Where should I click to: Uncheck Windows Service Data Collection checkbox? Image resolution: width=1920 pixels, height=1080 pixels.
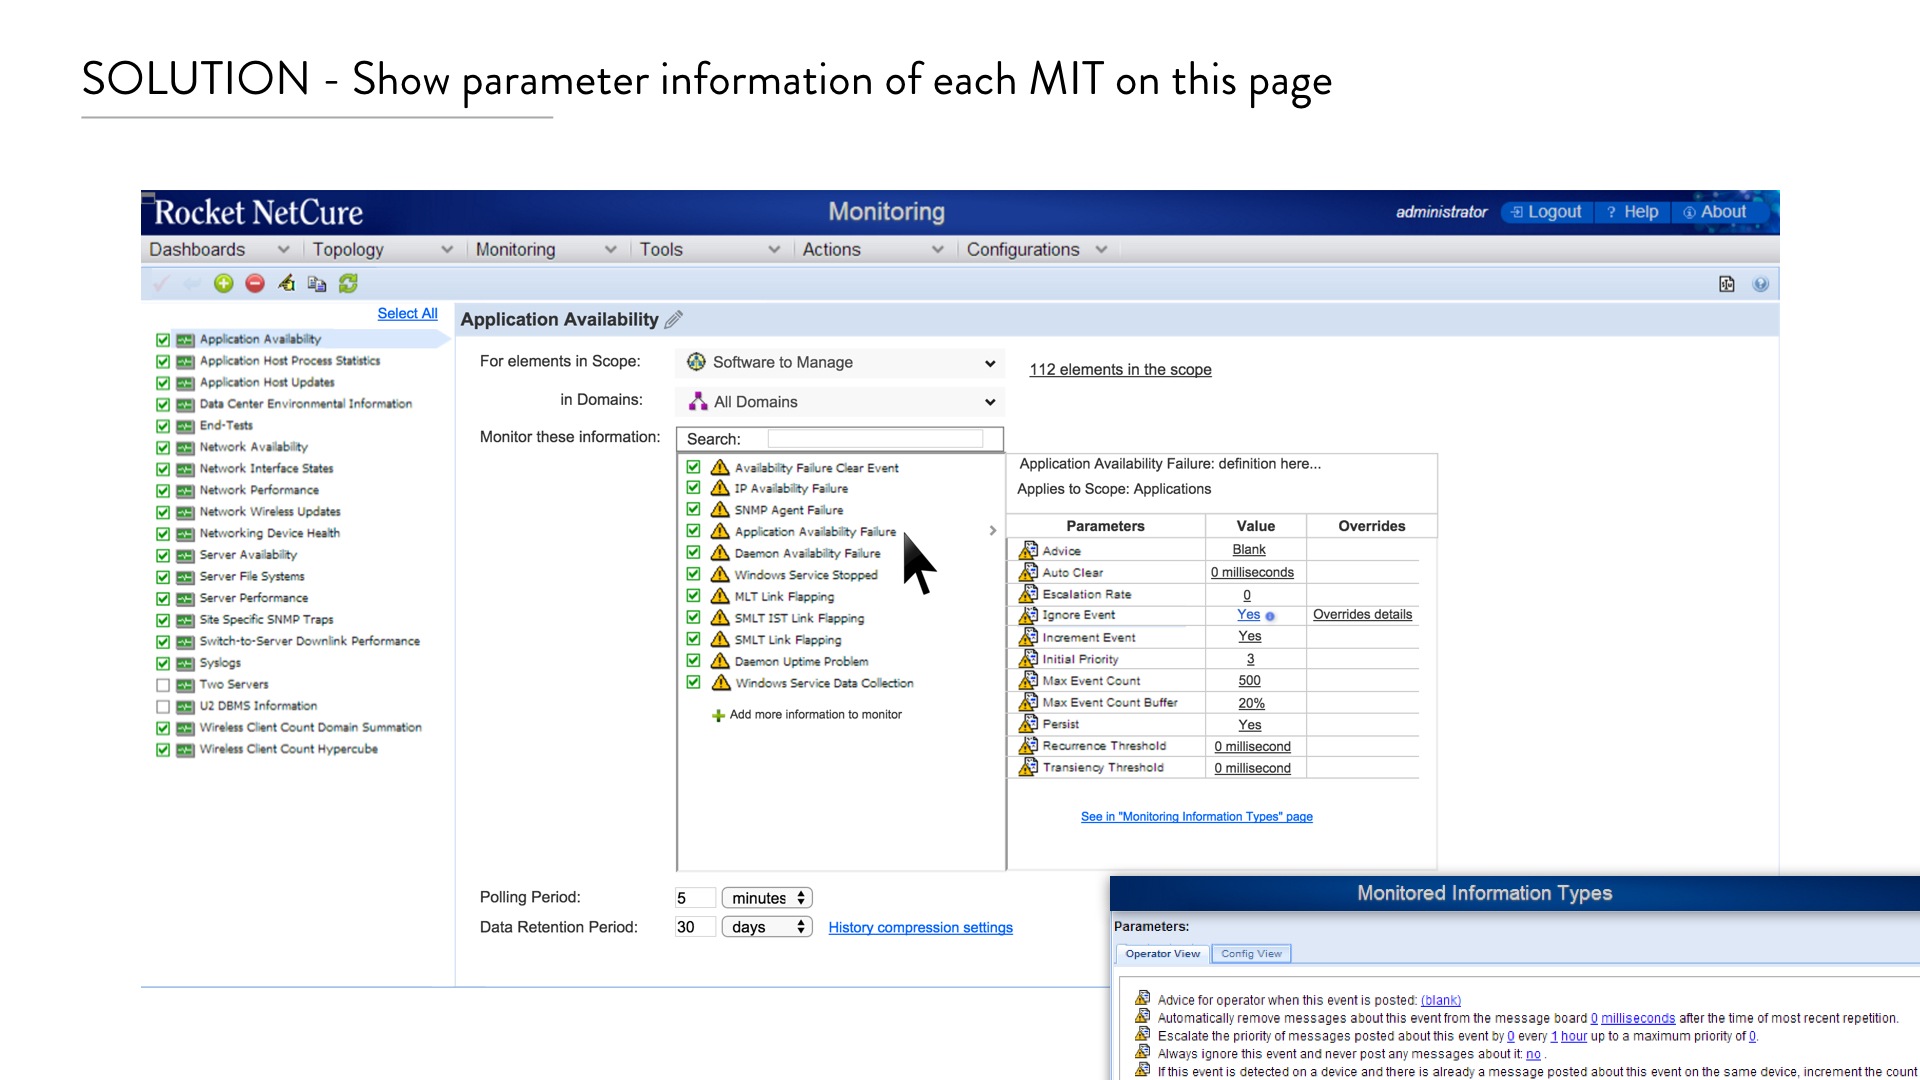[693, 682]
